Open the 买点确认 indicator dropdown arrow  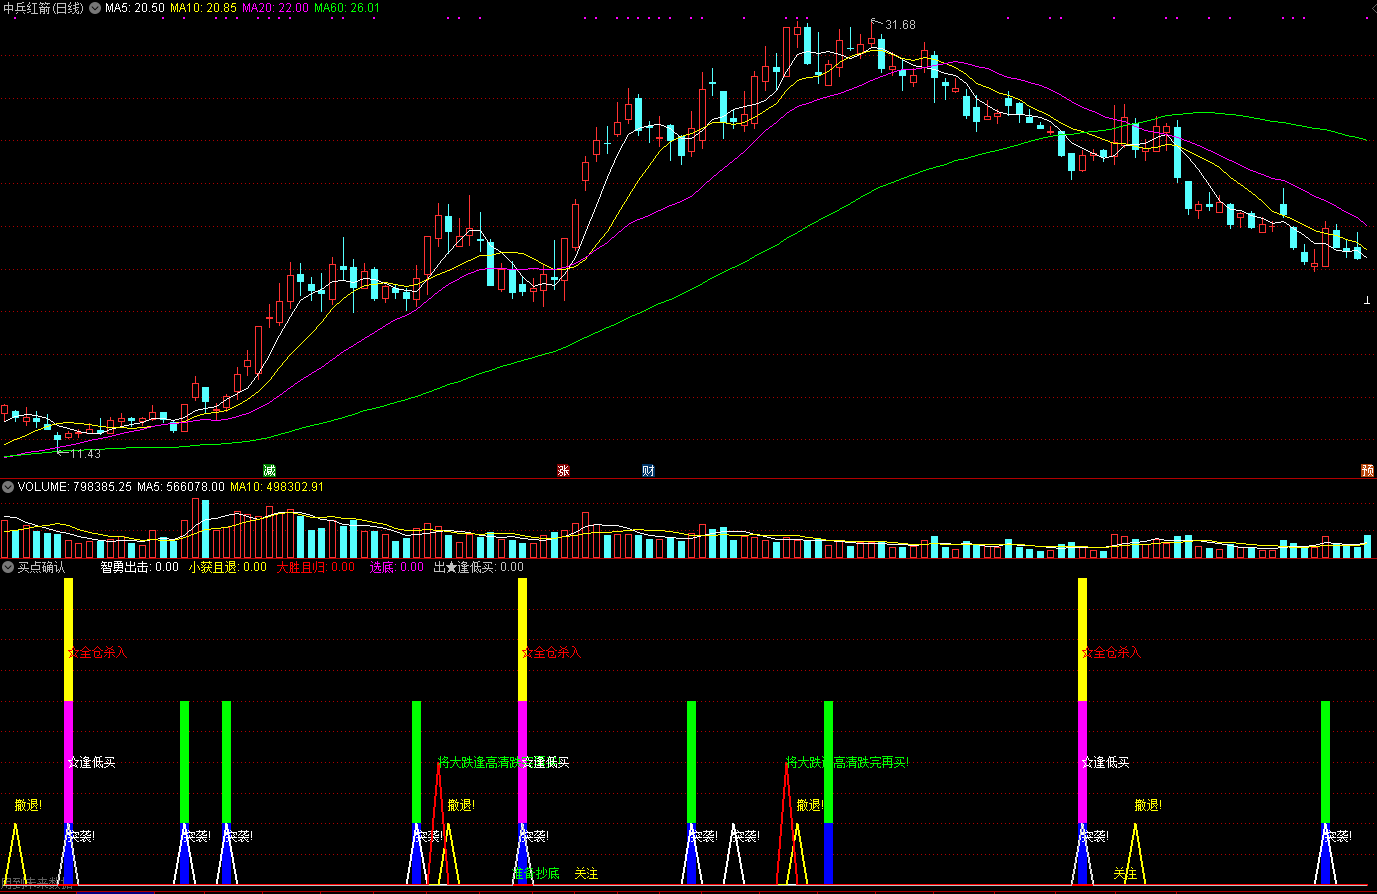click(8, 567)
